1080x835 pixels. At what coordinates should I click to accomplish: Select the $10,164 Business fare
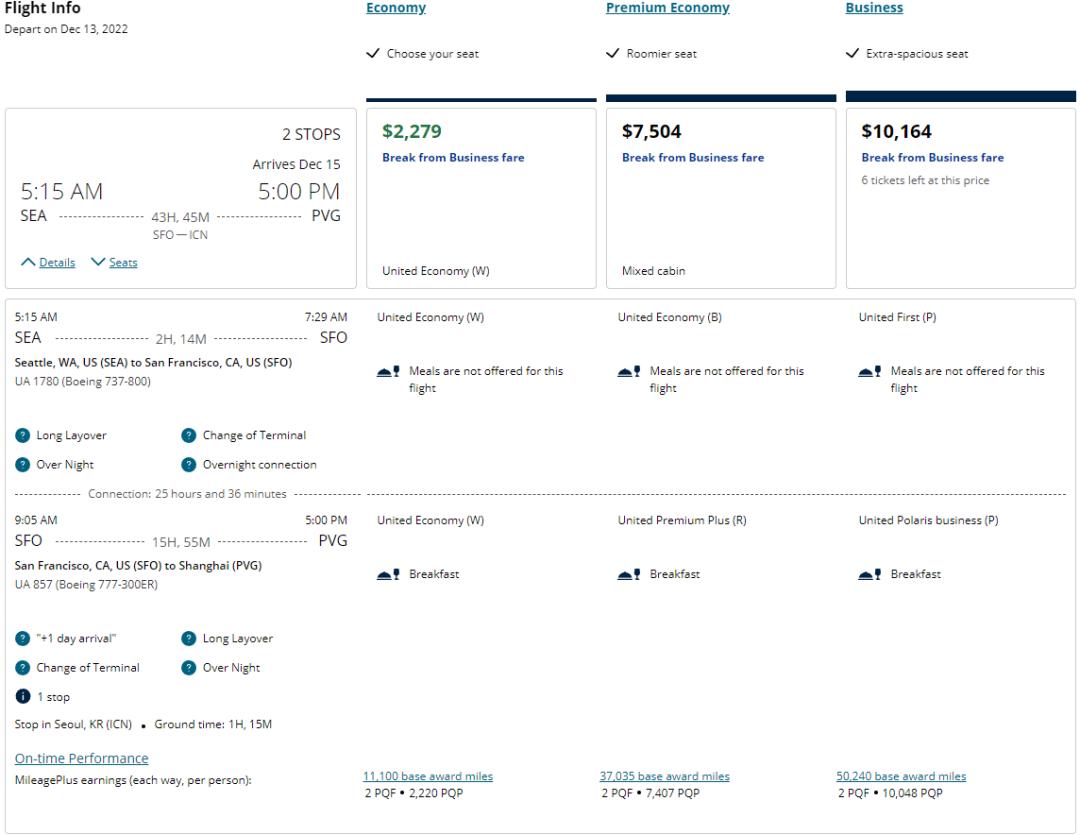[x=960, y=195]
